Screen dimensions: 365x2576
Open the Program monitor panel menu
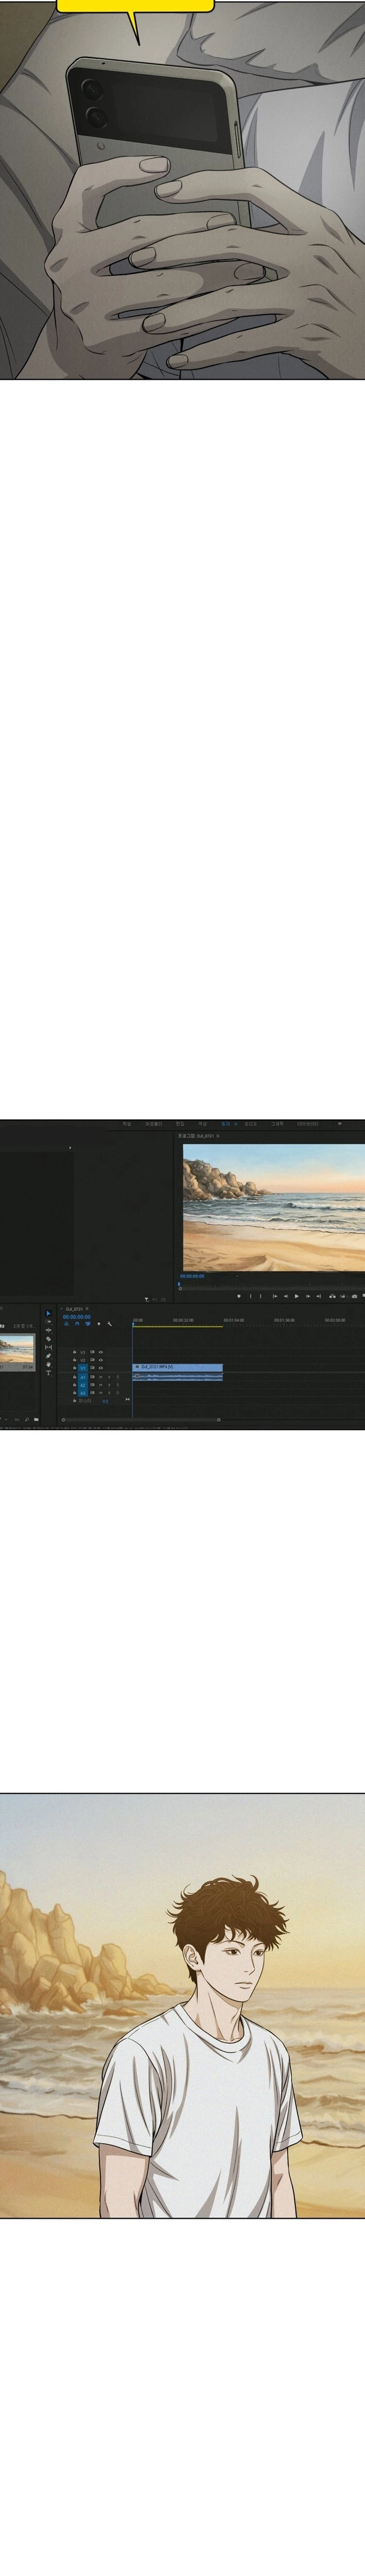coord(218,1136)
